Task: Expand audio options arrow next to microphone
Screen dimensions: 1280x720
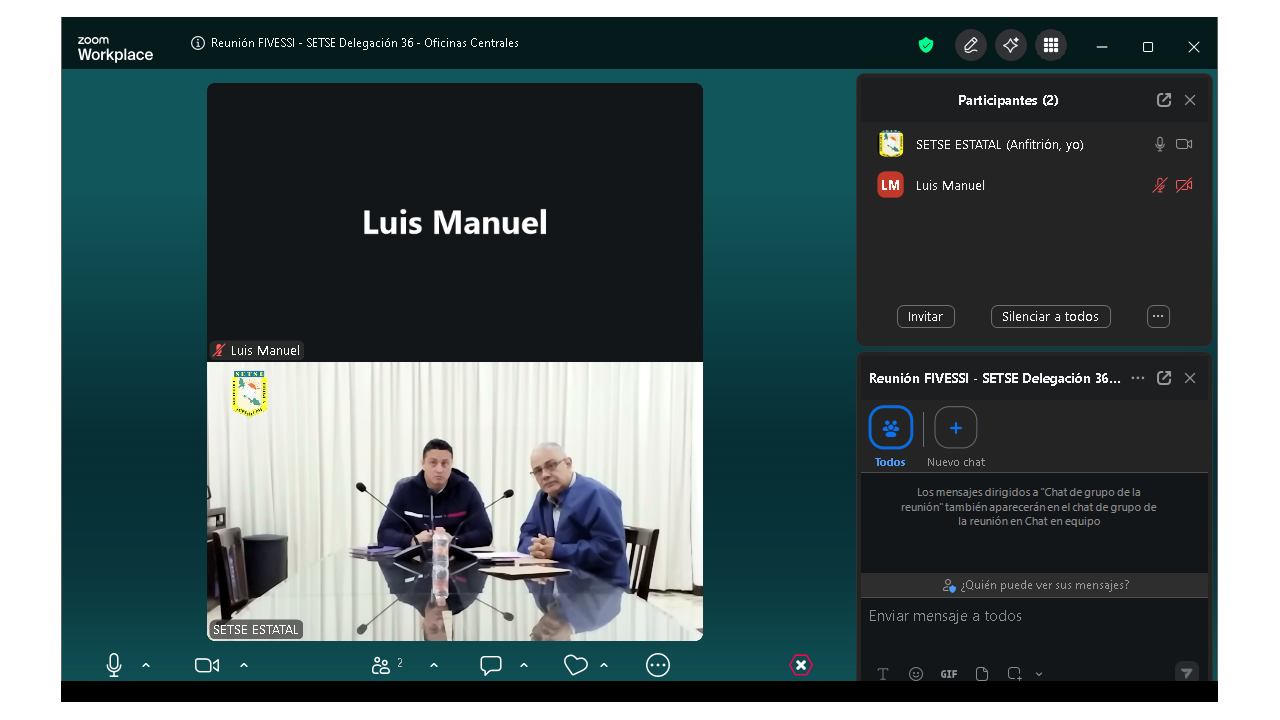Action: (146, 665)
